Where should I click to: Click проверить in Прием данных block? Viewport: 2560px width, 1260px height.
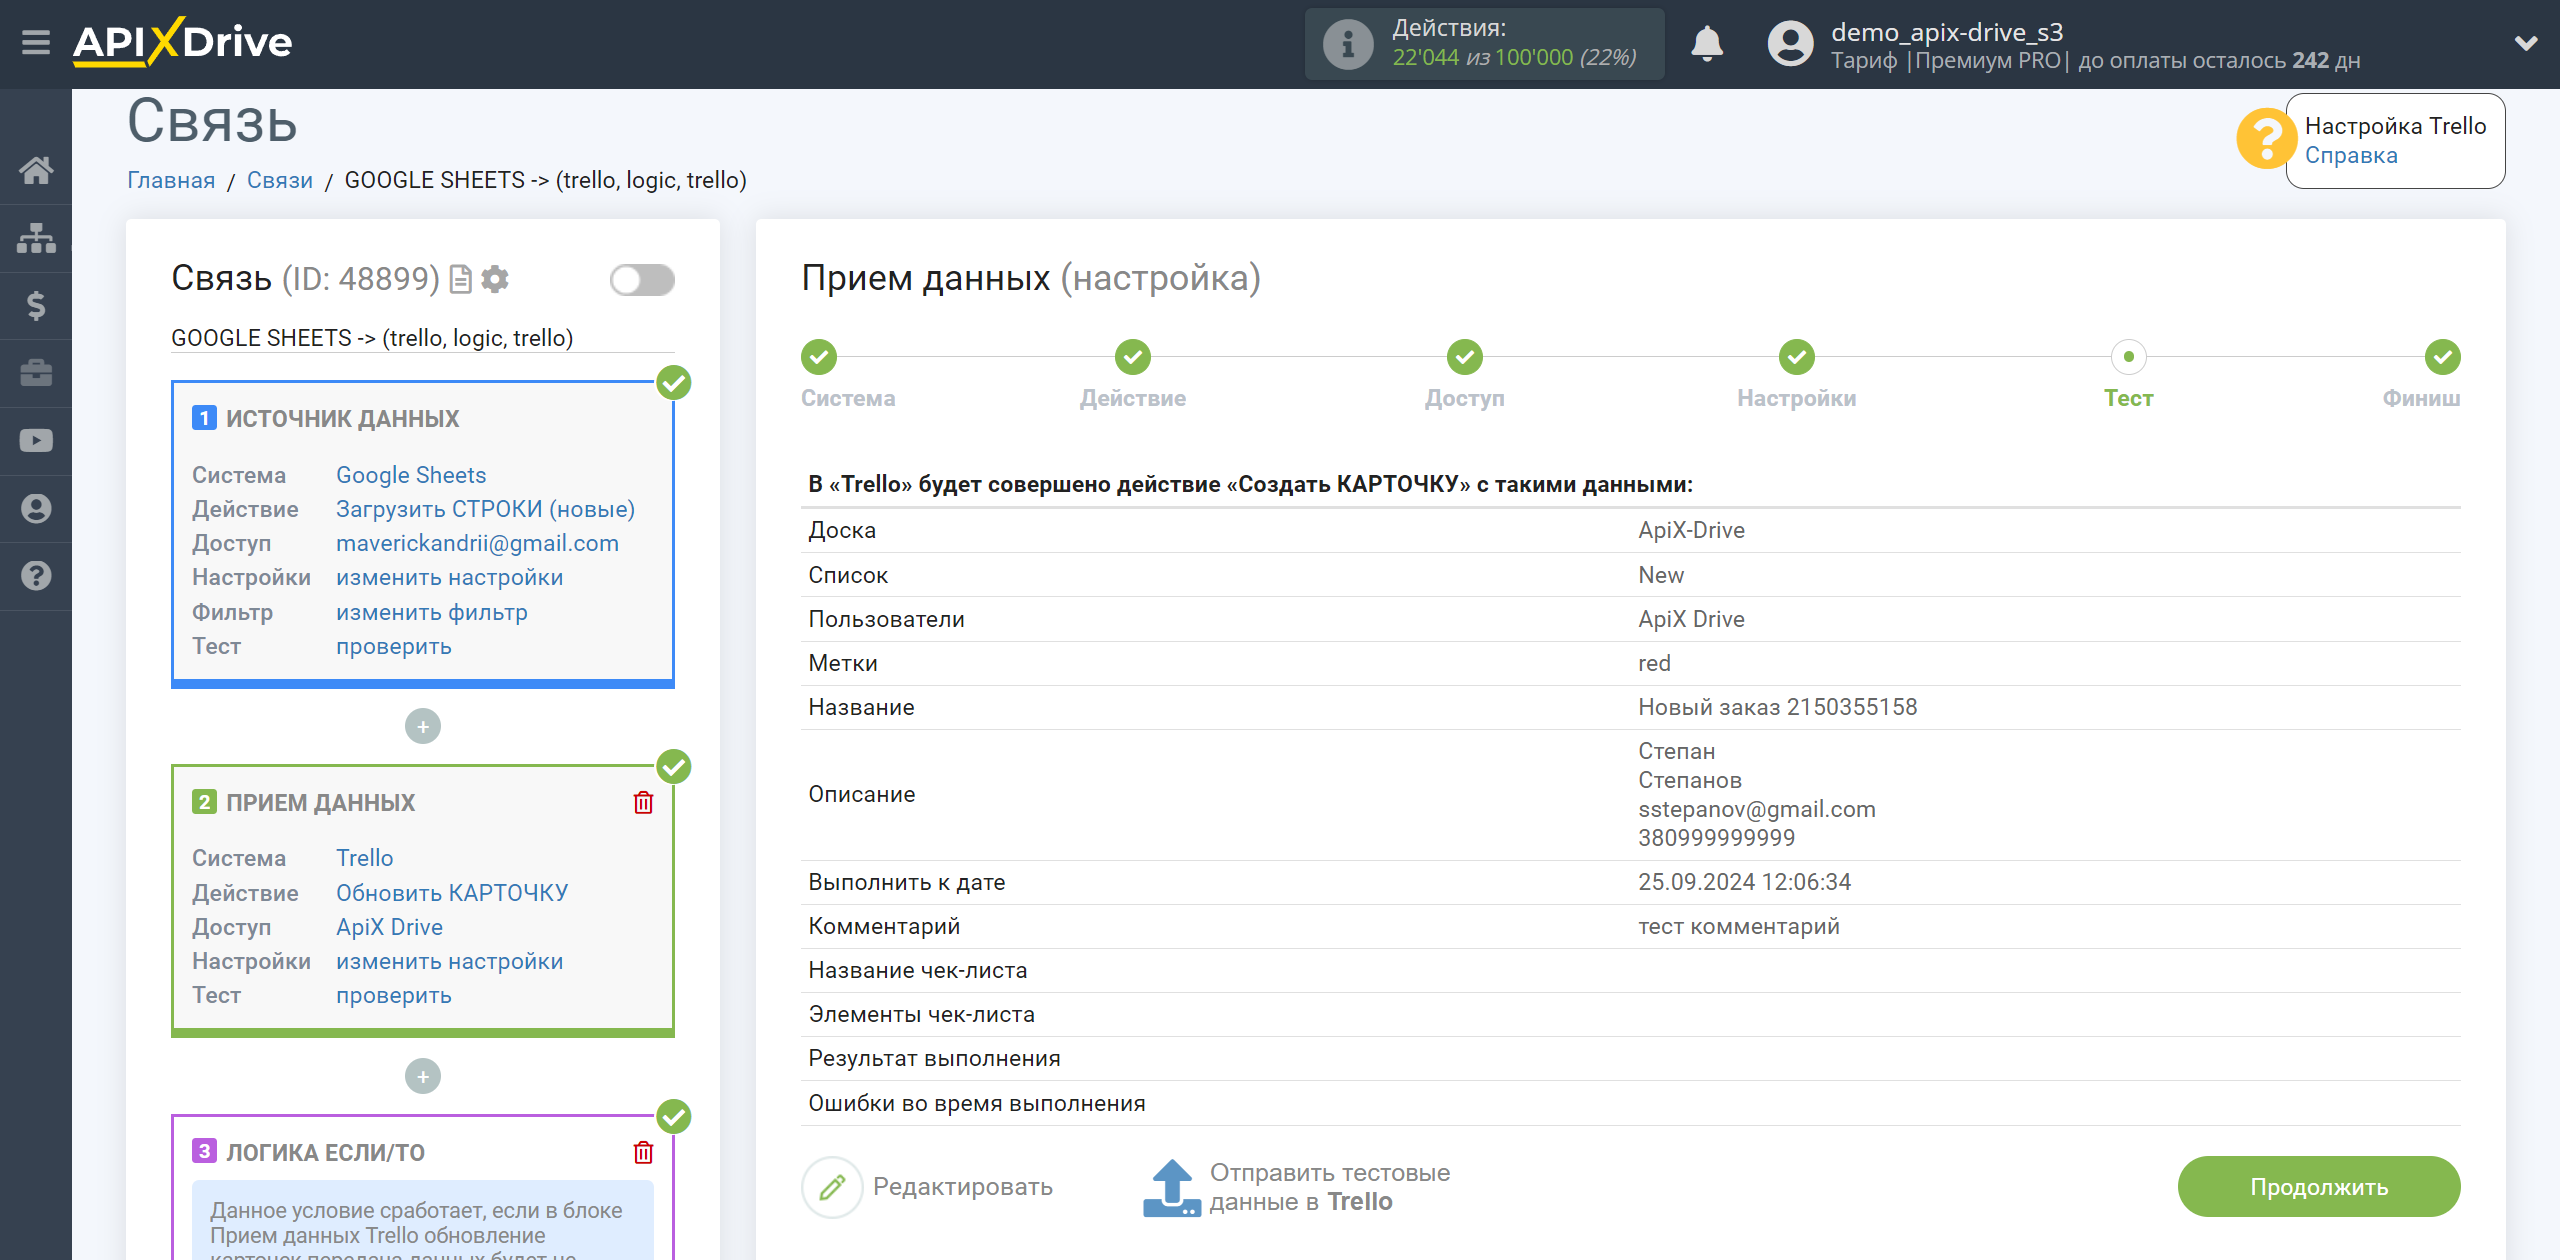coord(394,995)
